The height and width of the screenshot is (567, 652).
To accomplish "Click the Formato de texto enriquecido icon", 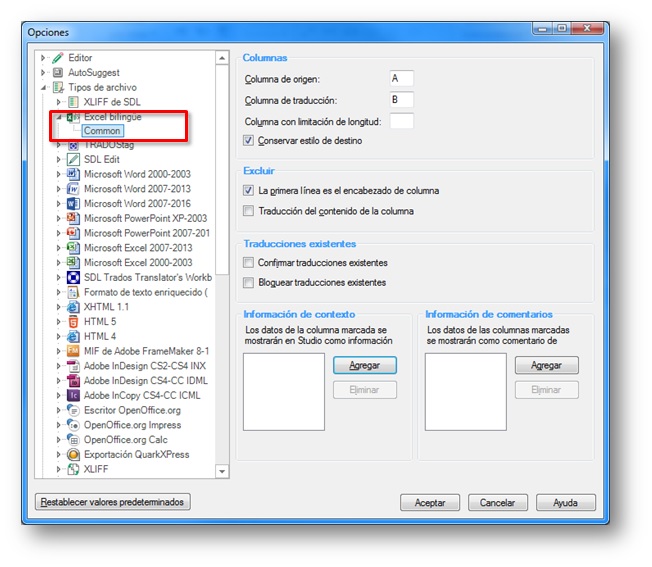I will click(x=73, y=292).
